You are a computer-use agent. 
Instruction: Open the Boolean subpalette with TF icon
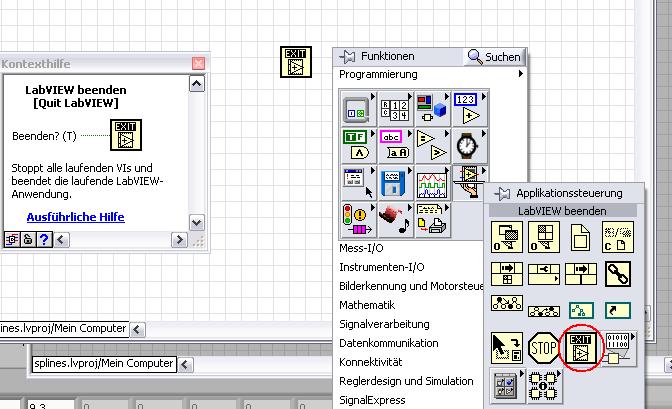pos(356,146)
